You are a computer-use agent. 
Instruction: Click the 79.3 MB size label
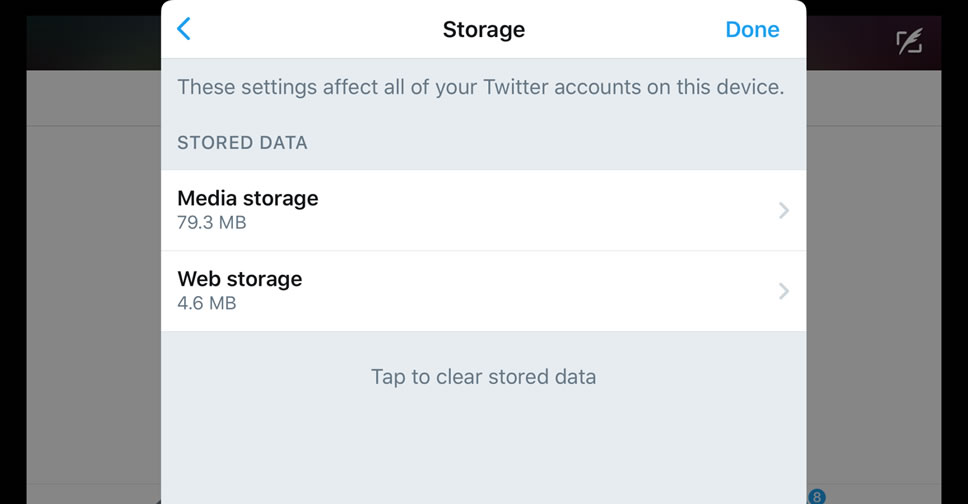212,222
